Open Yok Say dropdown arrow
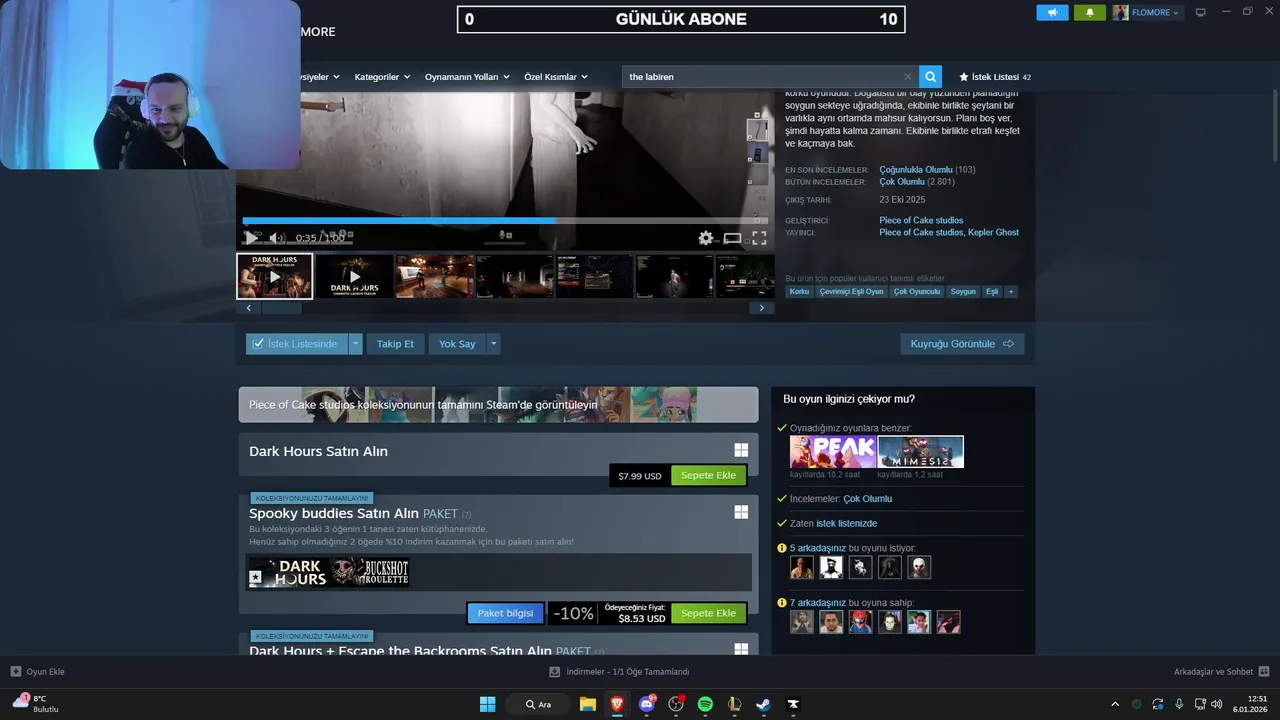The width and height of the screenshot is (1280, 720). pos(493,344)
